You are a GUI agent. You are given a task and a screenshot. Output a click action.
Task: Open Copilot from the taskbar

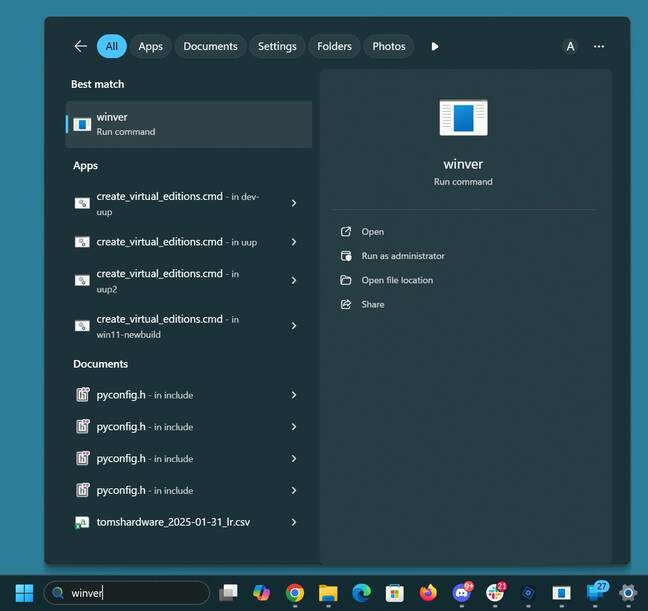261,593
